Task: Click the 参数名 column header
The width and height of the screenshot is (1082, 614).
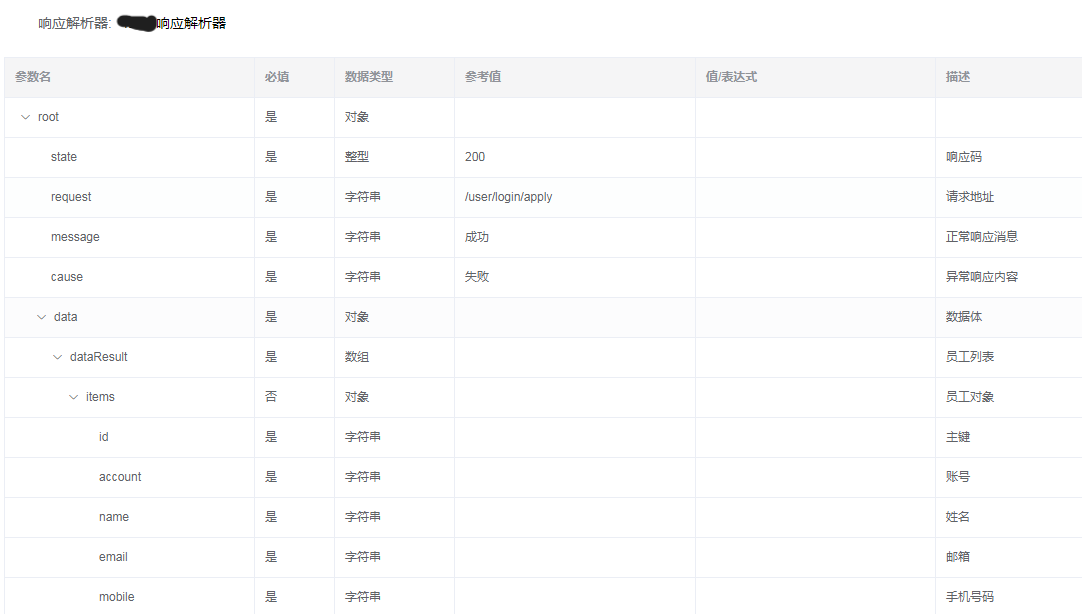Action: click(x=33, y=77)
